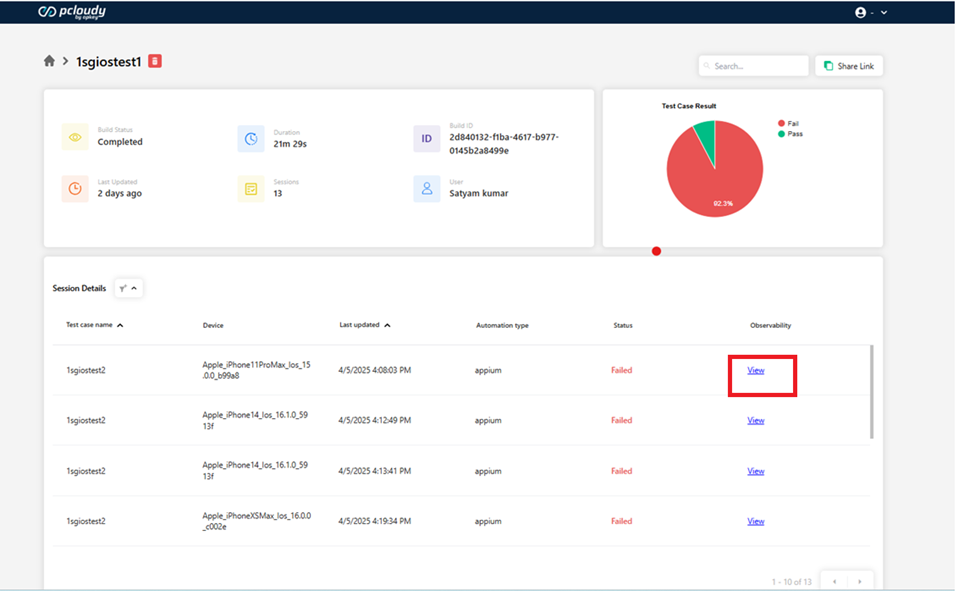Toggle the Fail legend in pie chart
The image size is (975, 591).
[x=787, y=123]
